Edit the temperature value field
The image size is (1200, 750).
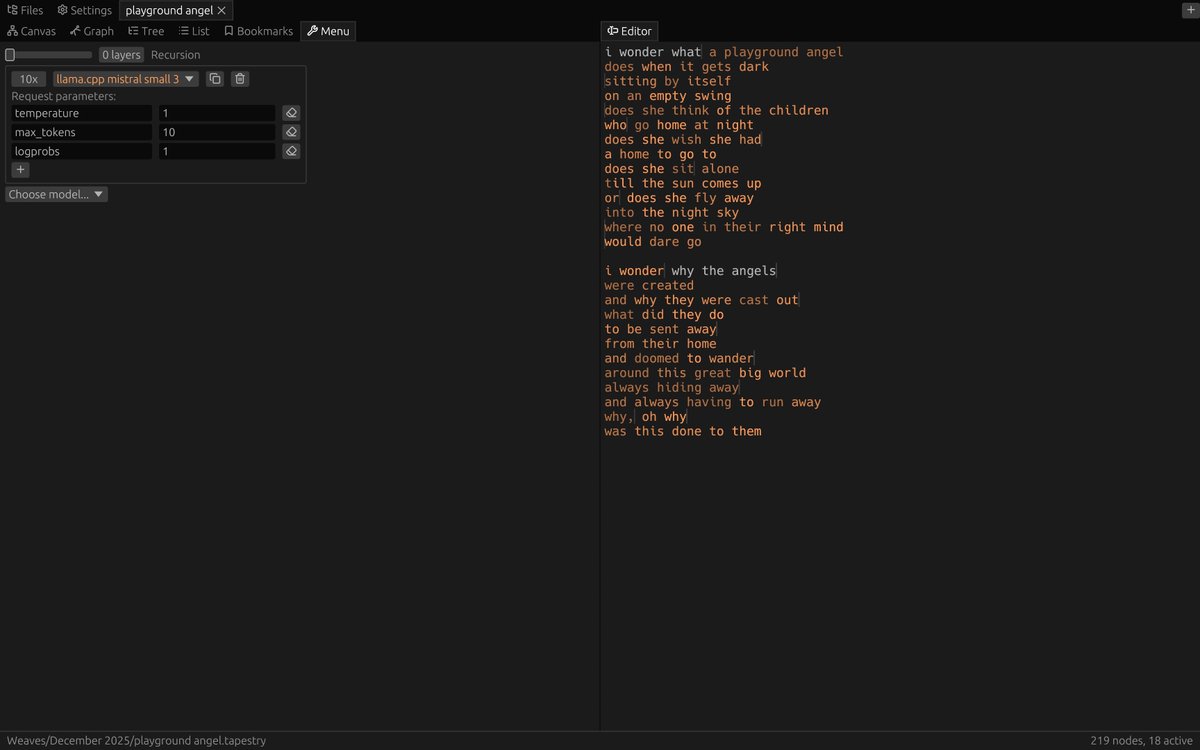217,113
